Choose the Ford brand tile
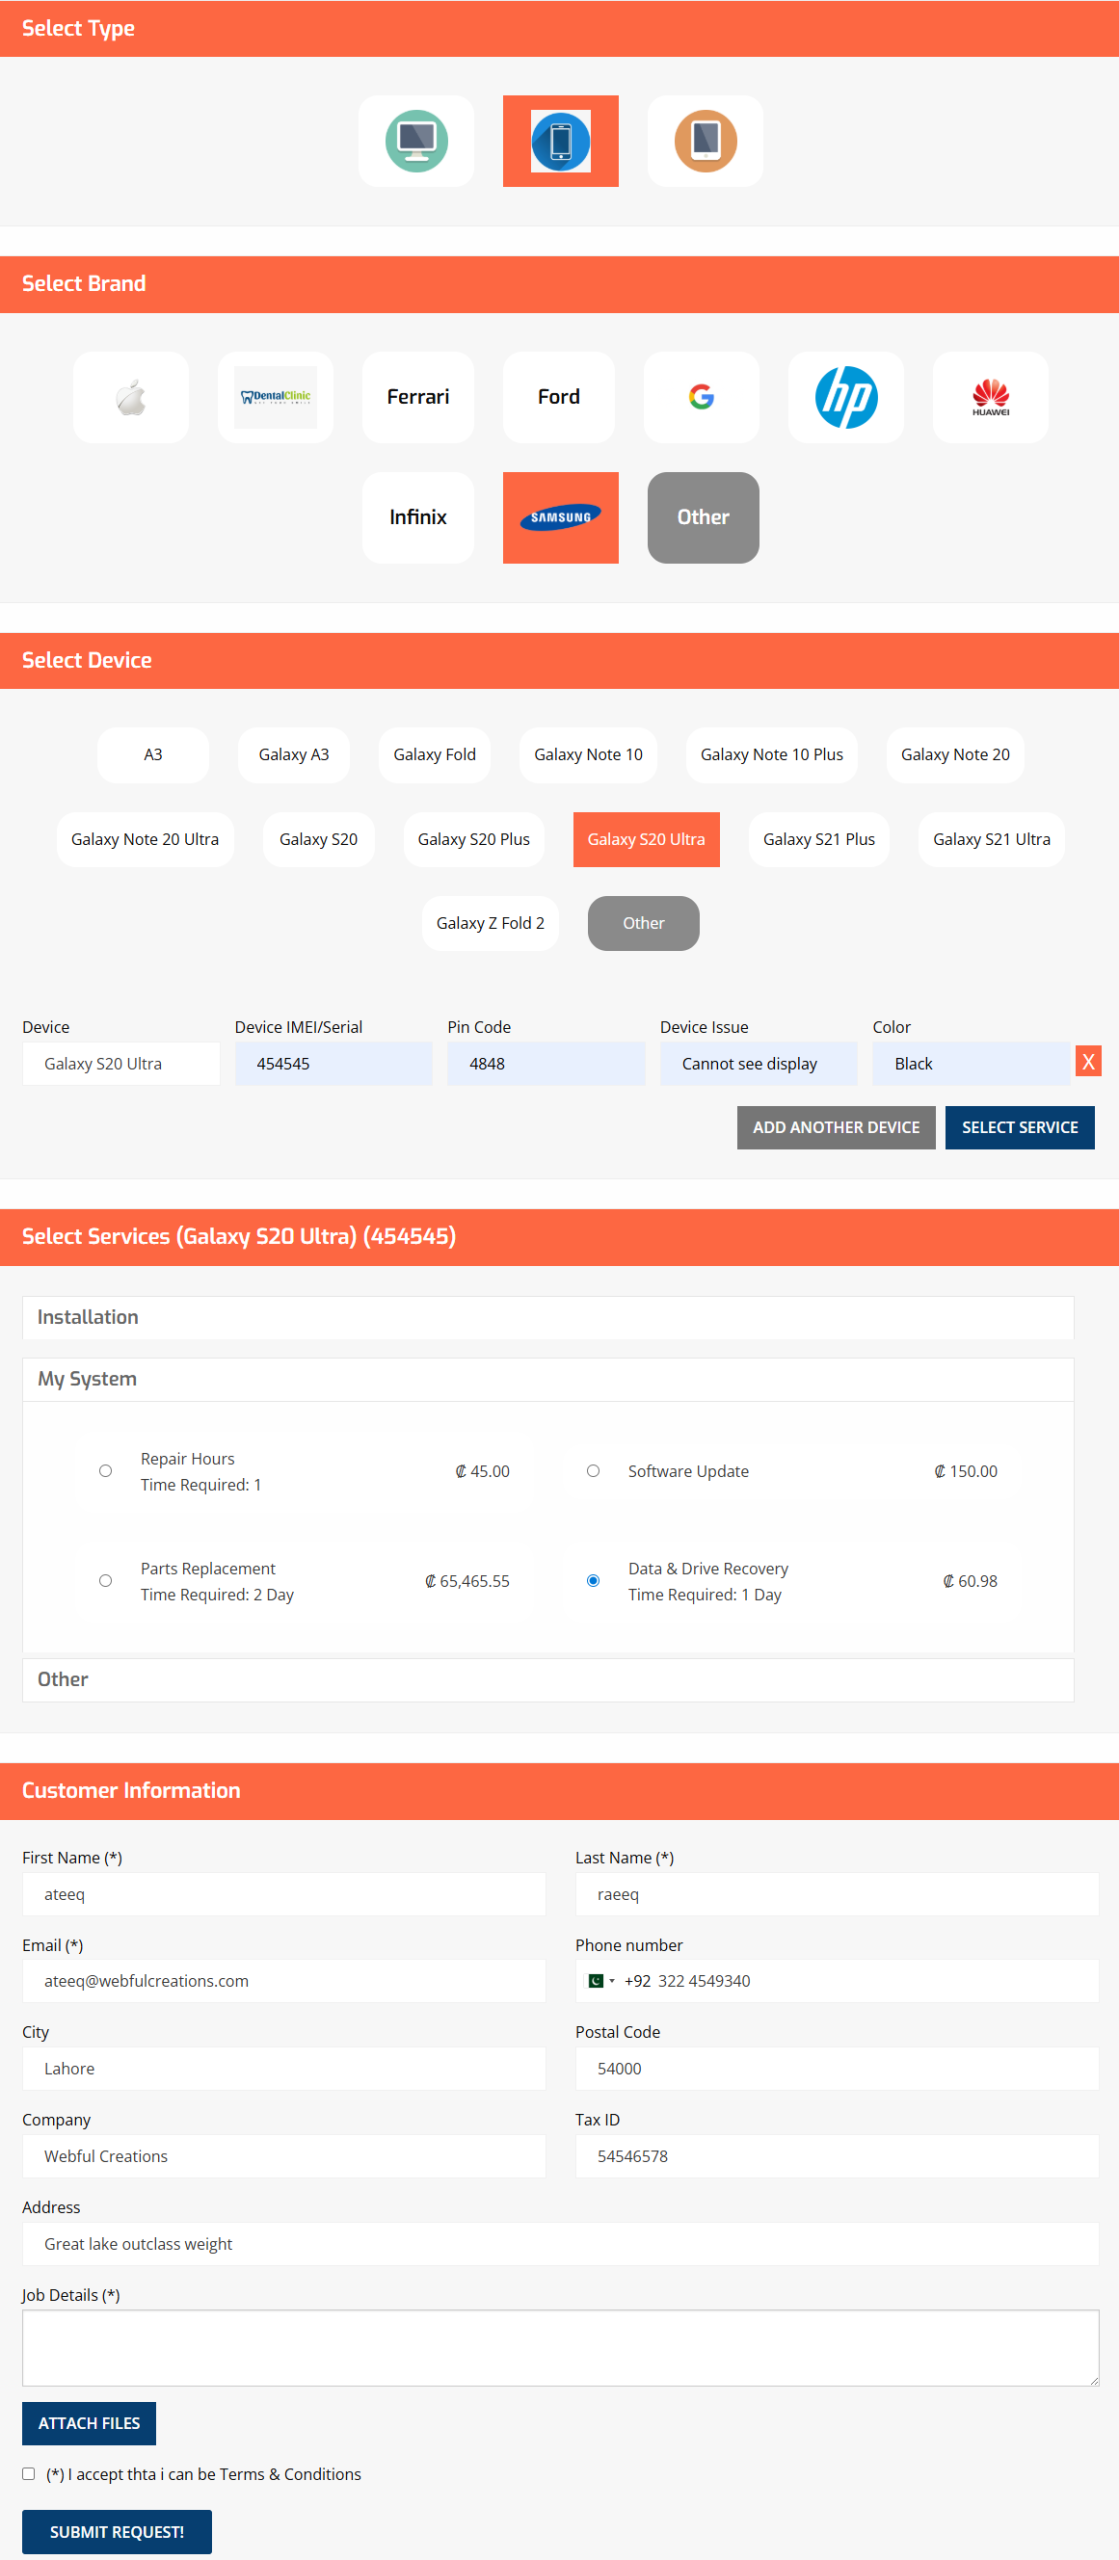Screen dimensions: 1119x2560 pos(558,397)
